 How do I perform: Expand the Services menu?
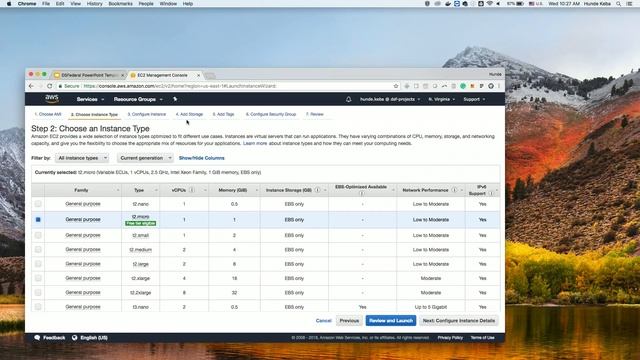pyautogui.click(x=90, y=99)
